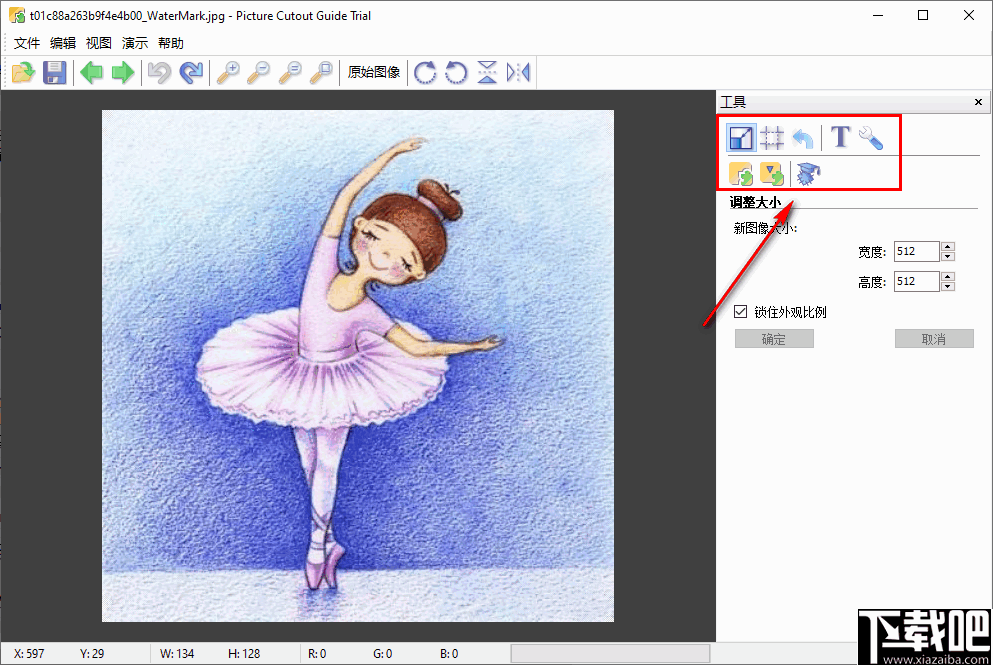Viewport: 993px width, 665px height.
Task: Mirror image horizontally
Action: pyautogui.click(x=518, y=72)
